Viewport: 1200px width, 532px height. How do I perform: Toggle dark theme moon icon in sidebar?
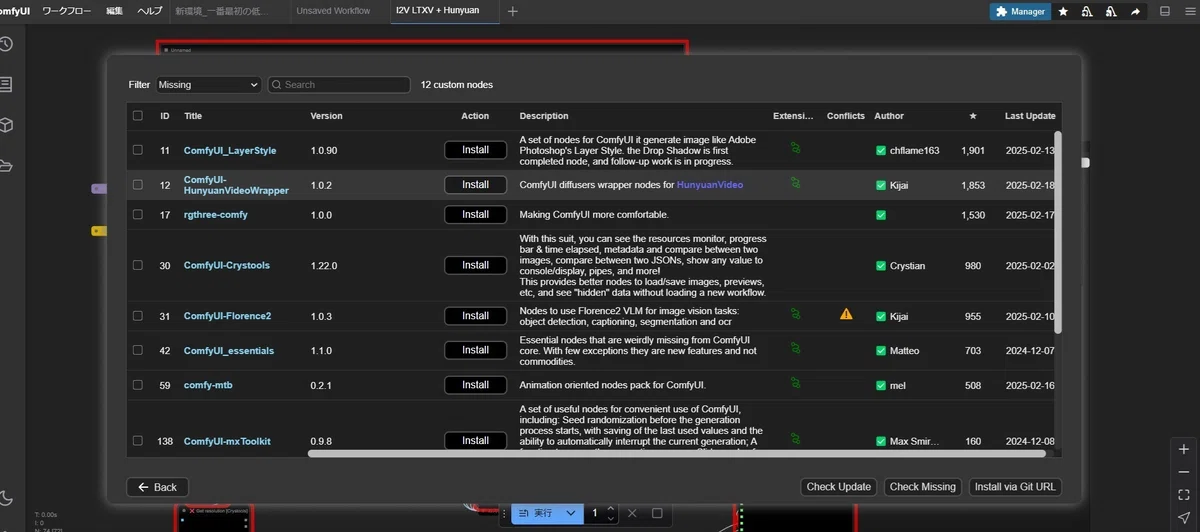(6, 497)
